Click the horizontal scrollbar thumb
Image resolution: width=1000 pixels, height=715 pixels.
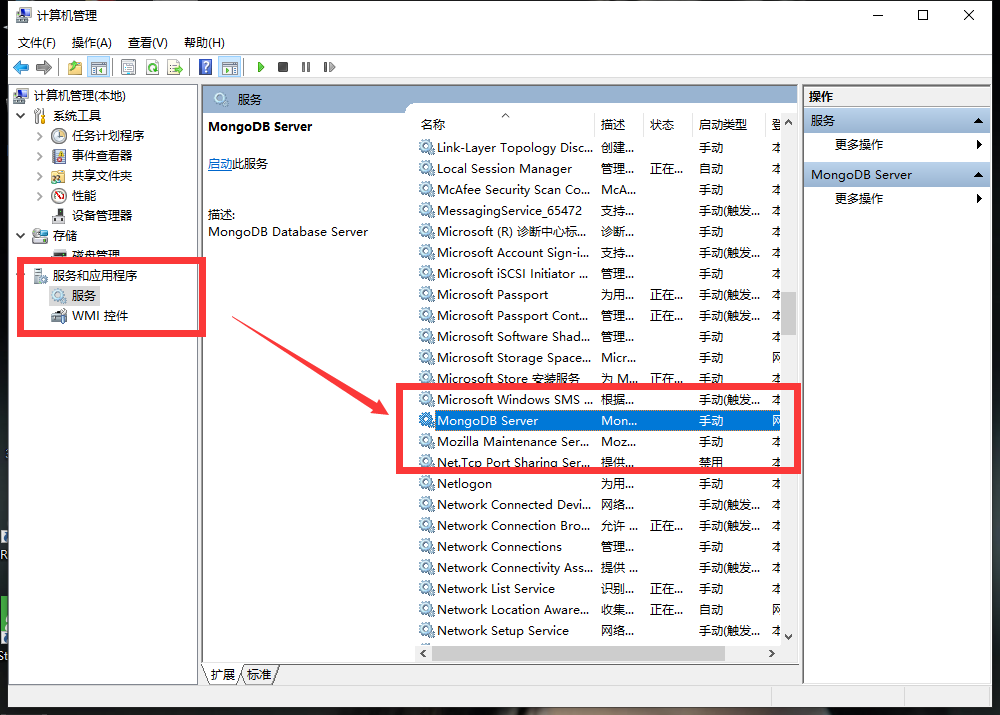578,653
